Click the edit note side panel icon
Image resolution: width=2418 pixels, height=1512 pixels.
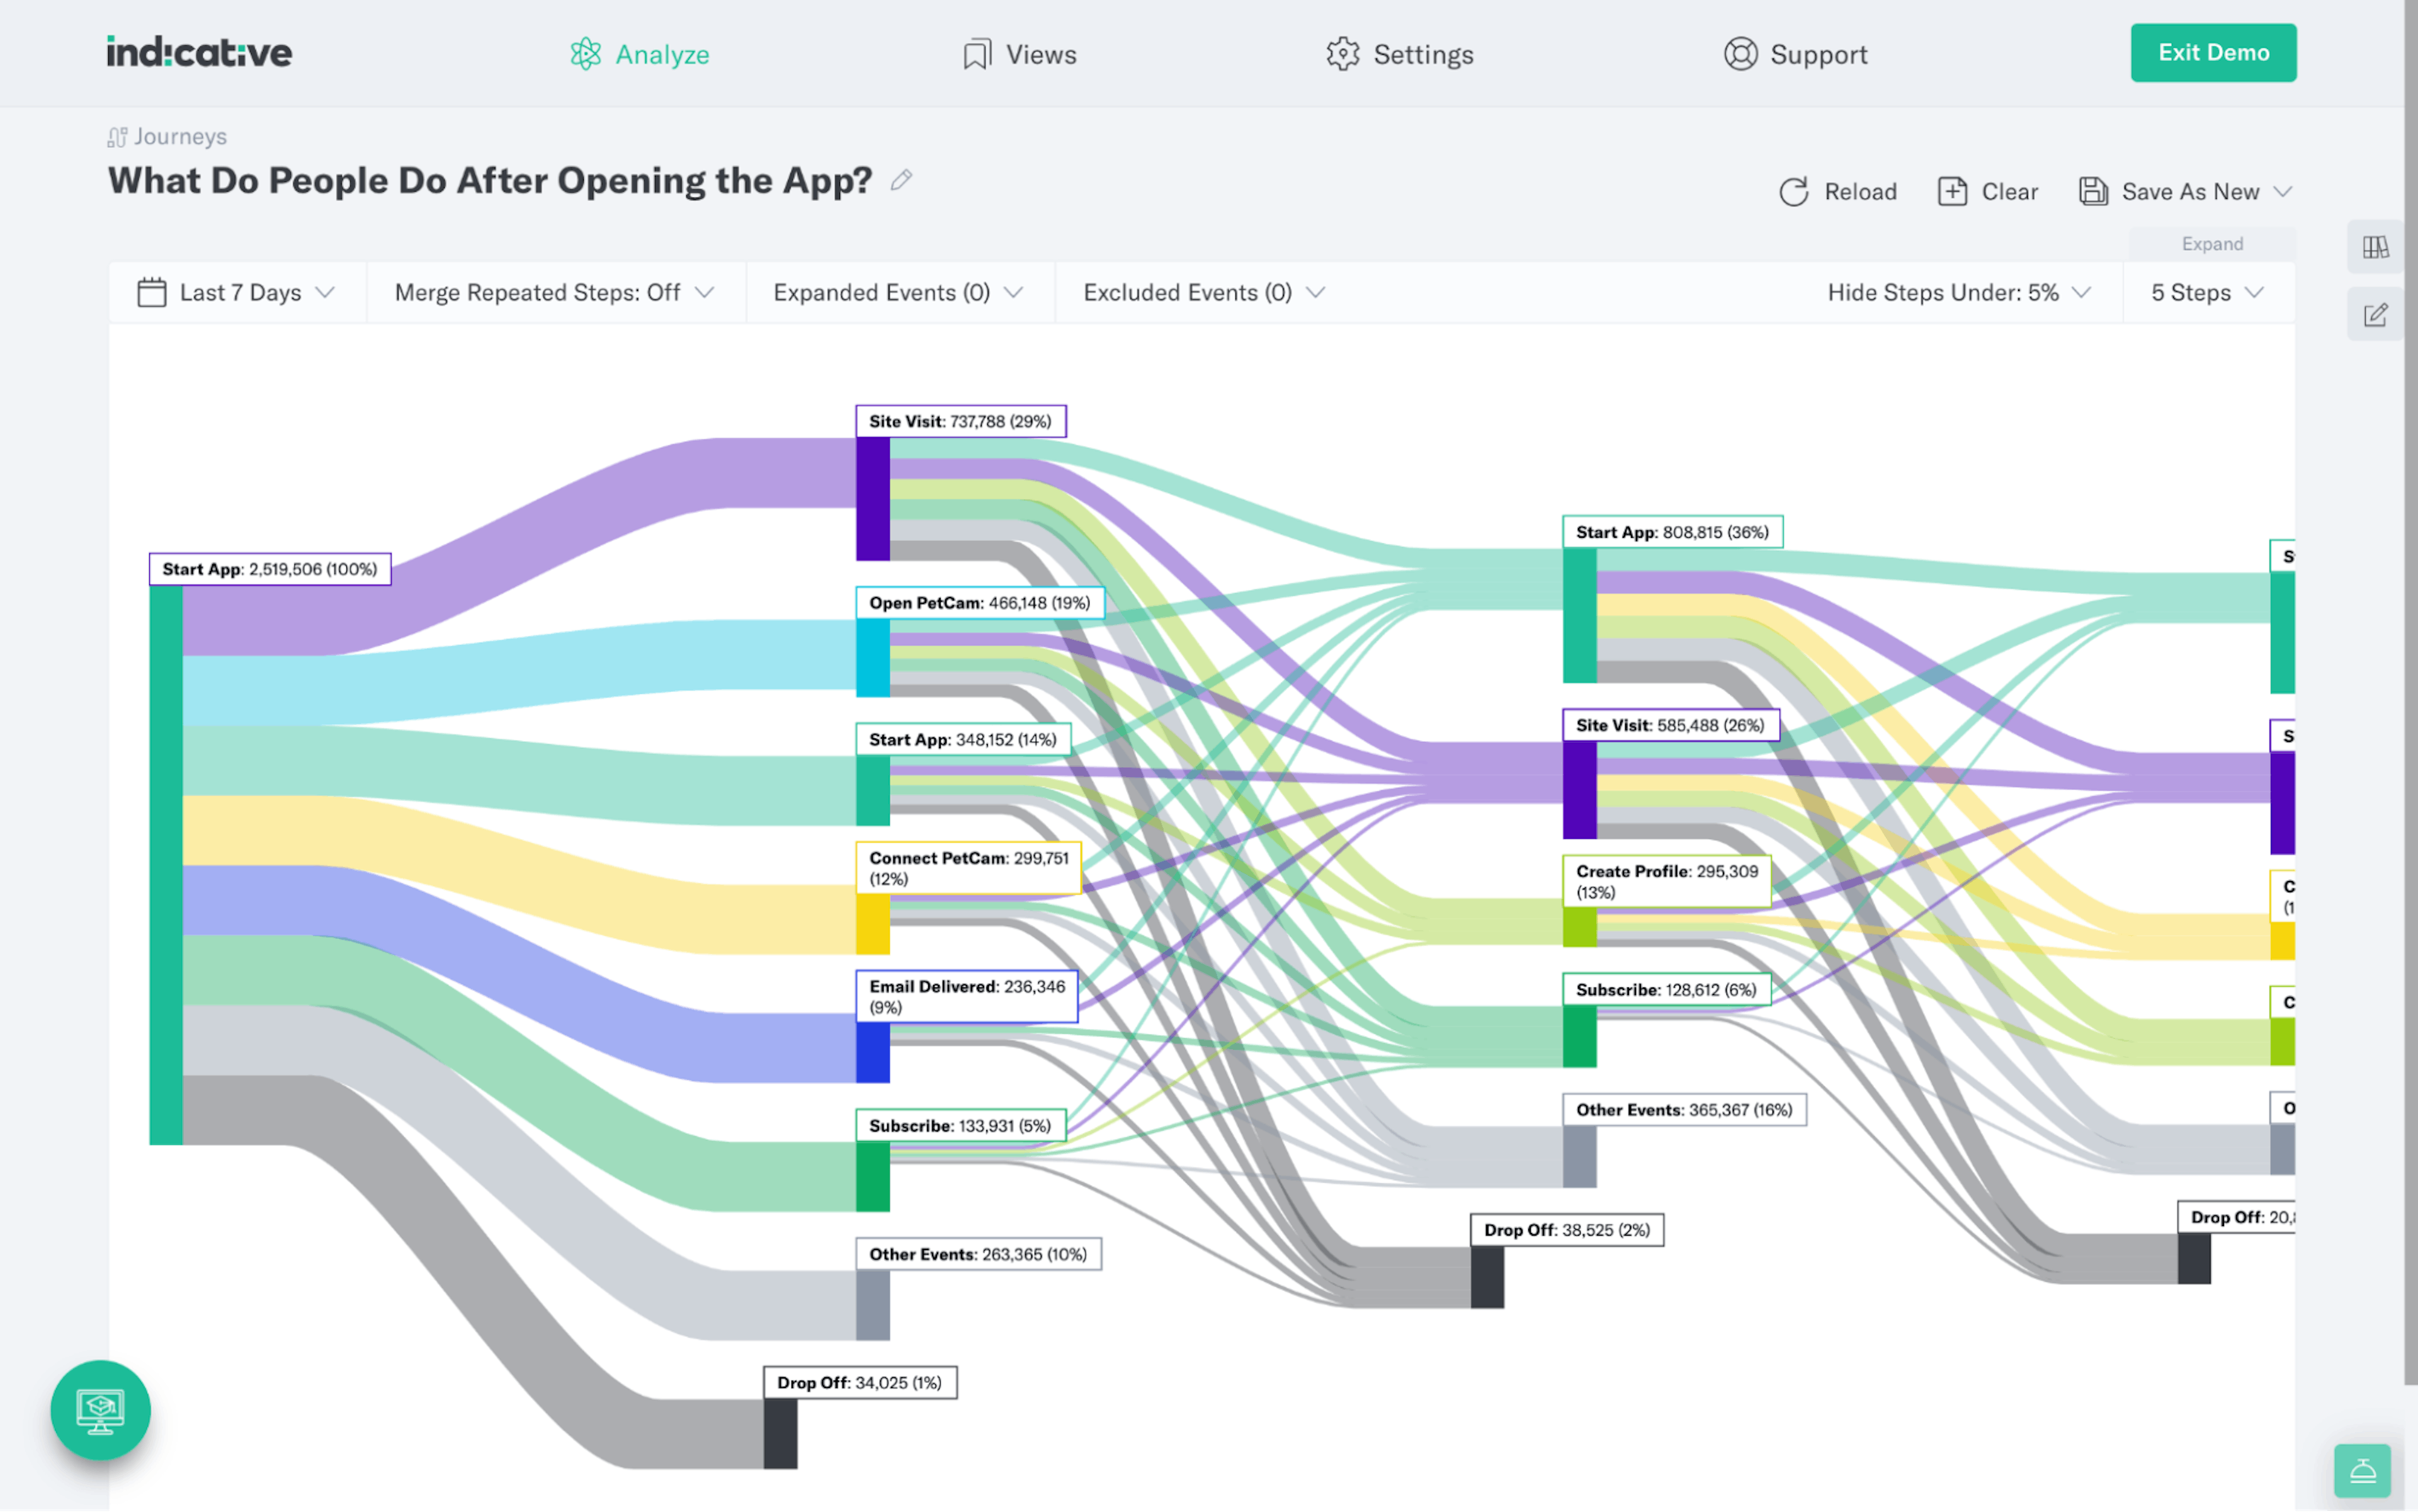coord(2375,316)
